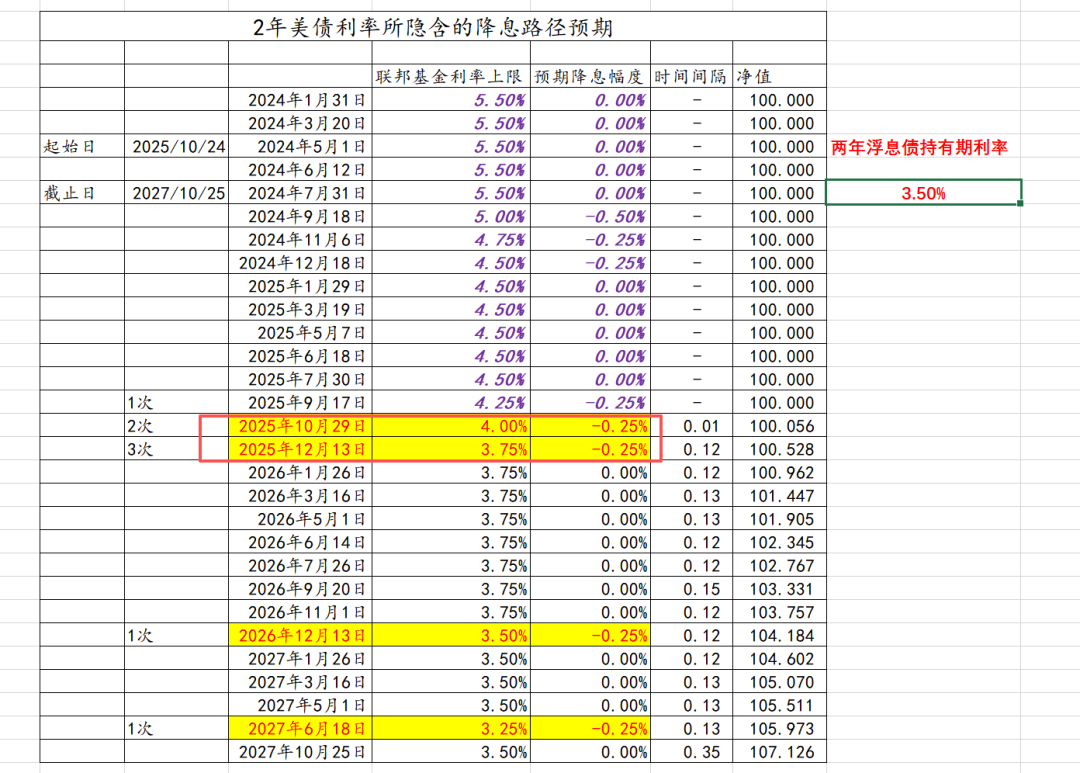Click the yellow 2025年12月13日 date cell
This screenshot has height=773, width=1080.
[x=300, y=449]
